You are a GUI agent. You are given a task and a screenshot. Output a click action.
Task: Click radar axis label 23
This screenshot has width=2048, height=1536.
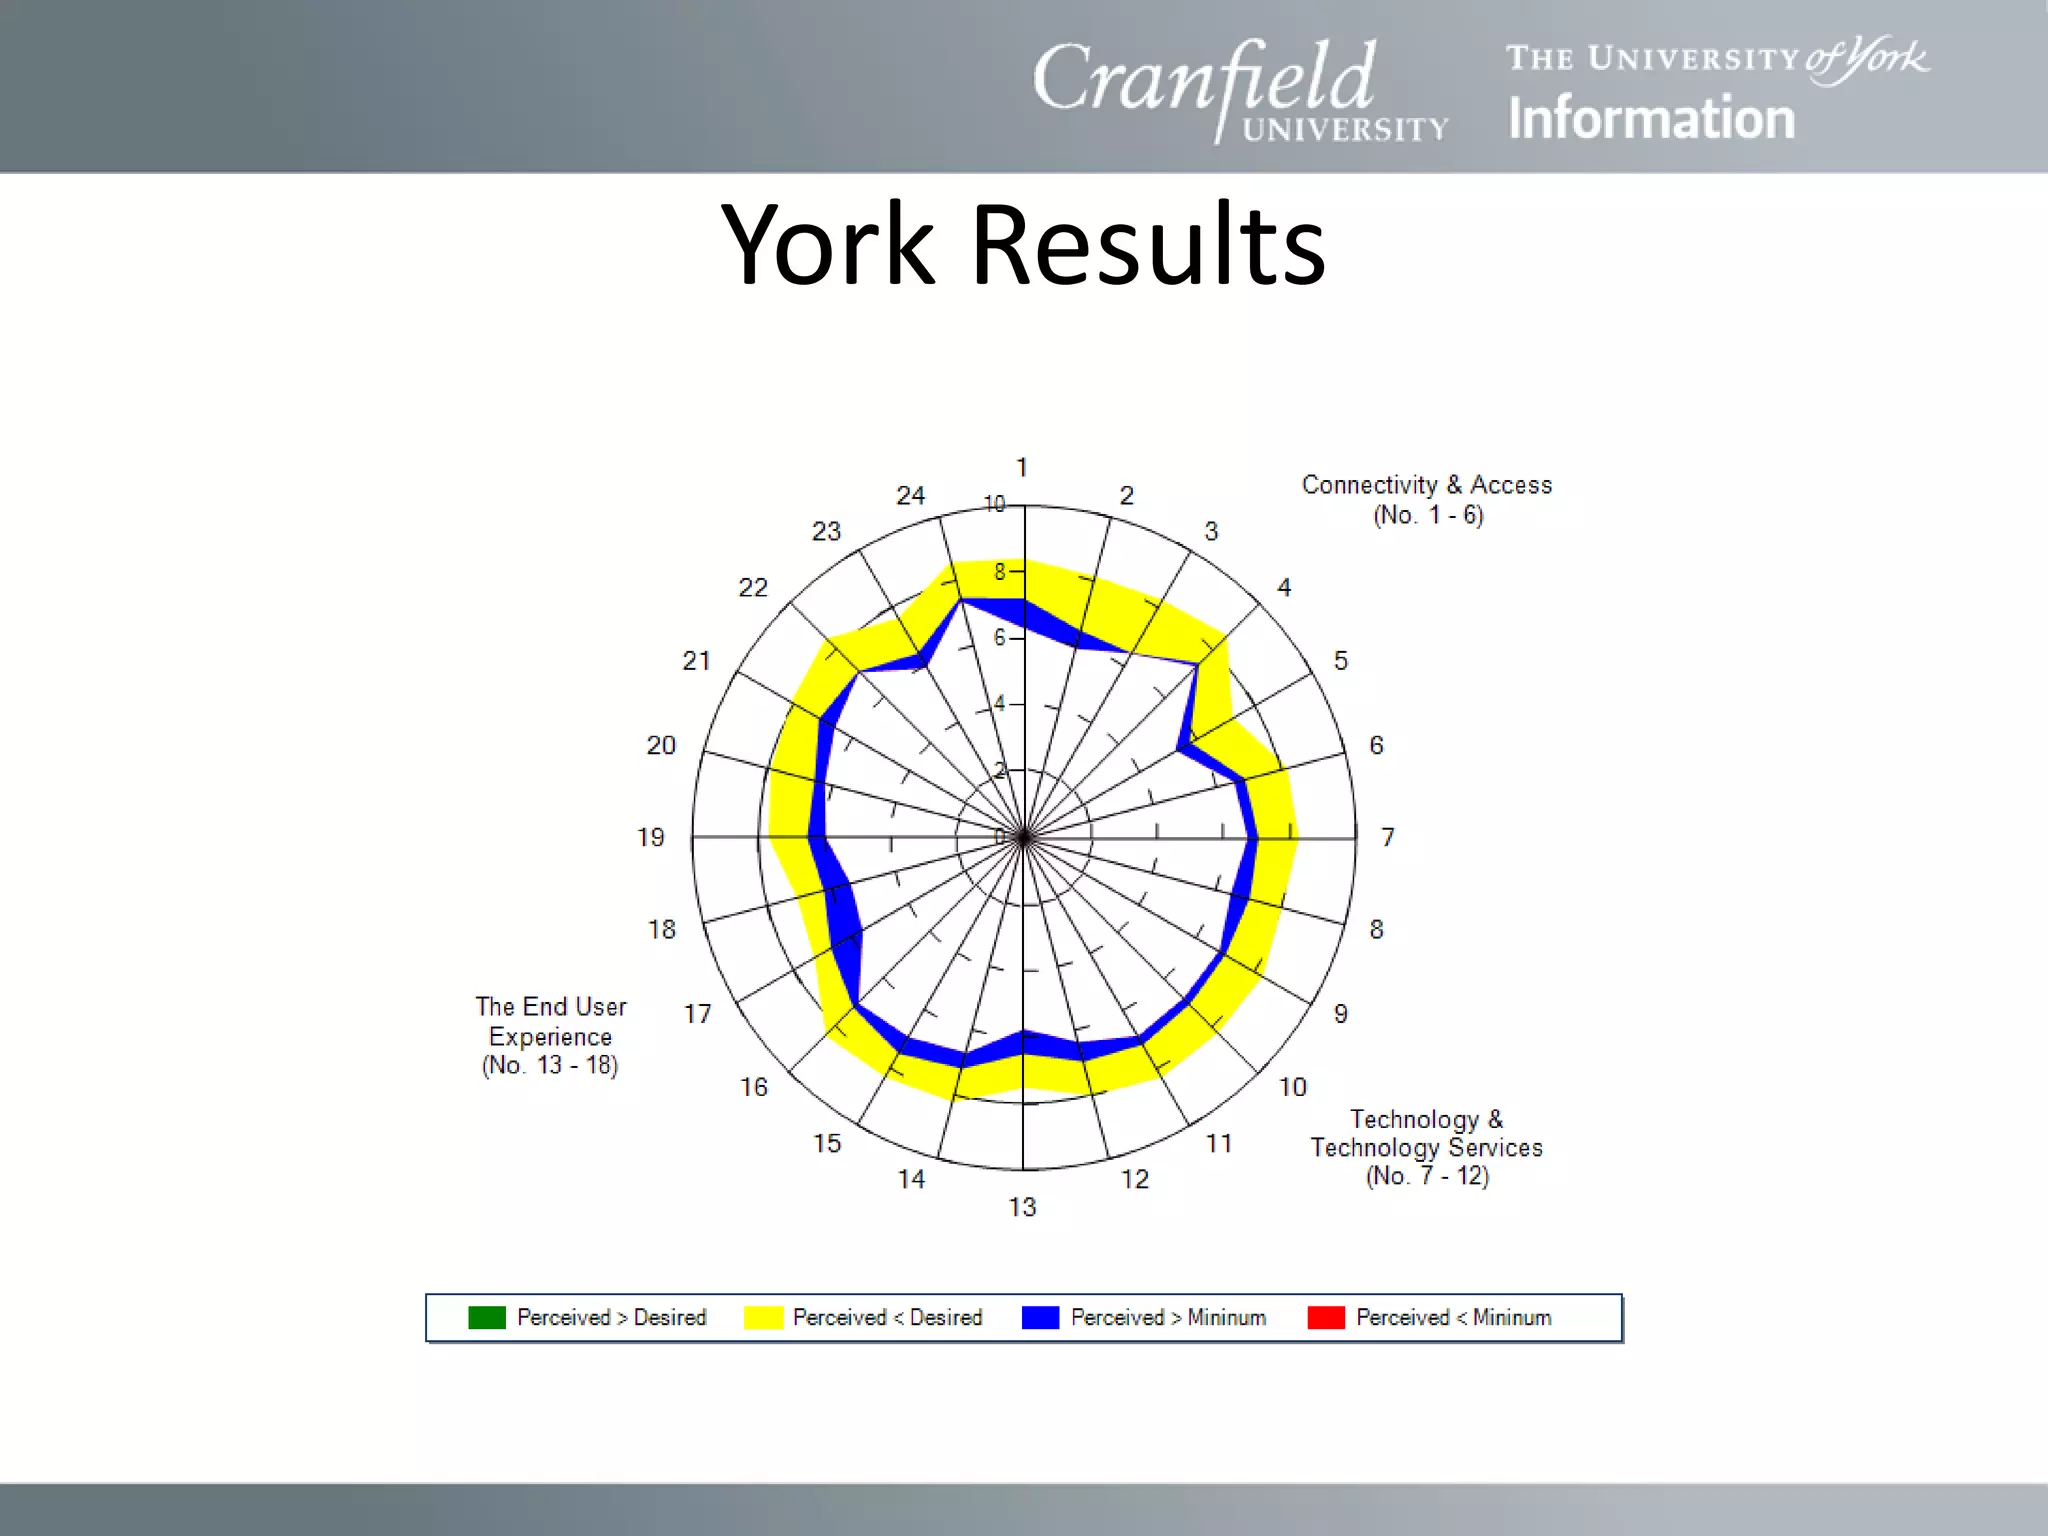(826, 531)
